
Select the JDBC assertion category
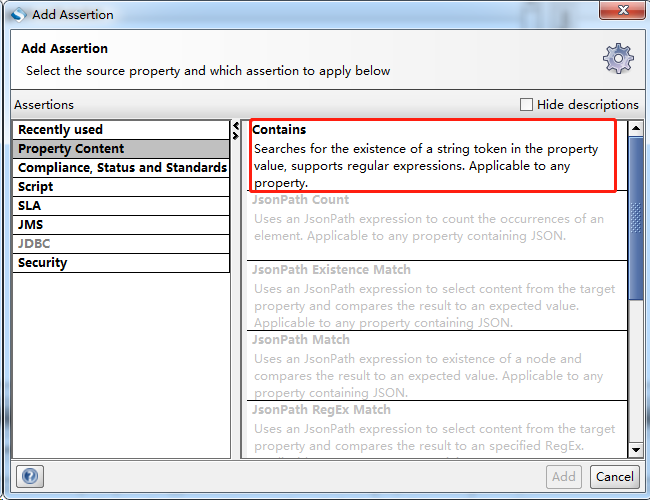tap(121, 244)
